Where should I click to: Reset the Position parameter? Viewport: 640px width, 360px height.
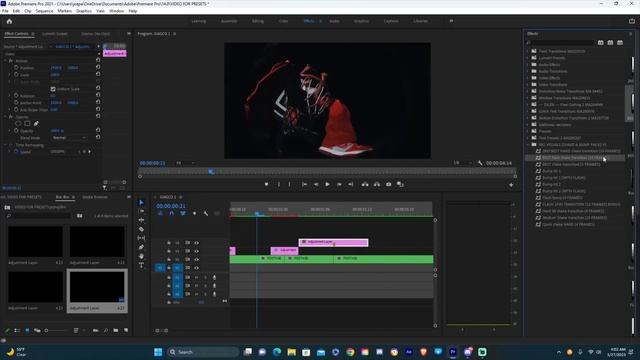98,68
